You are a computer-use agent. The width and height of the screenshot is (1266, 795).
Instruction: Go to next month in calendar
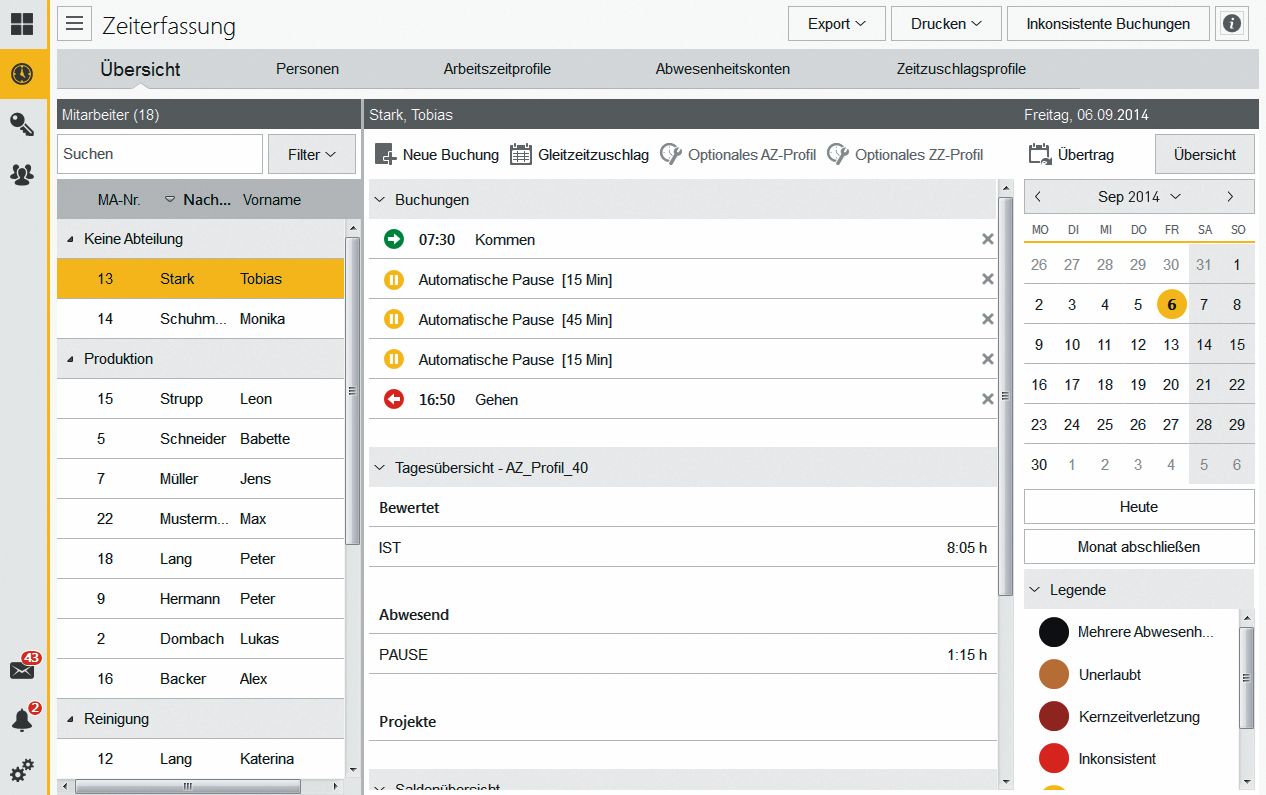point(1230,197)
